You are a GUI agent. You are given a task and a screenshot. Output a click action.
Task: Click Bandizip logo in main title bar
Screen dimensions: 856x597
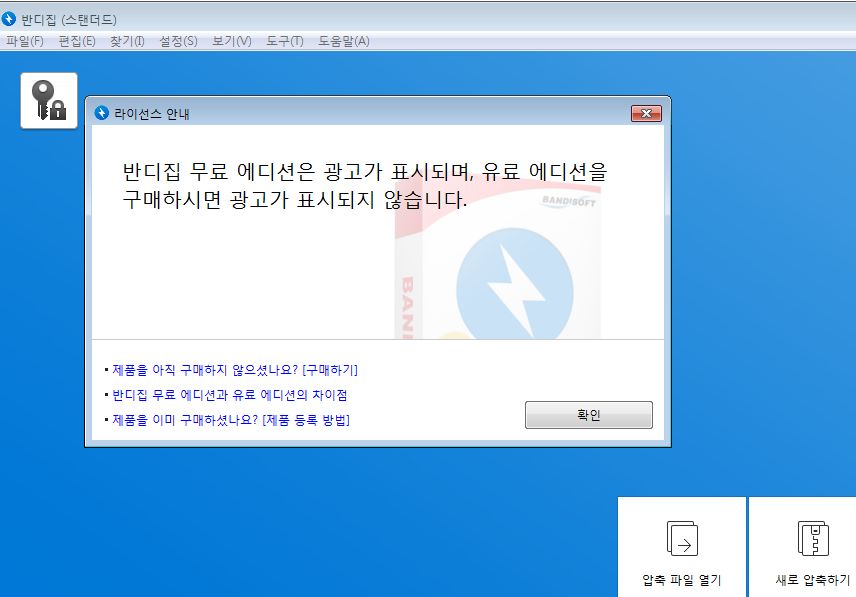pos(9,19)
